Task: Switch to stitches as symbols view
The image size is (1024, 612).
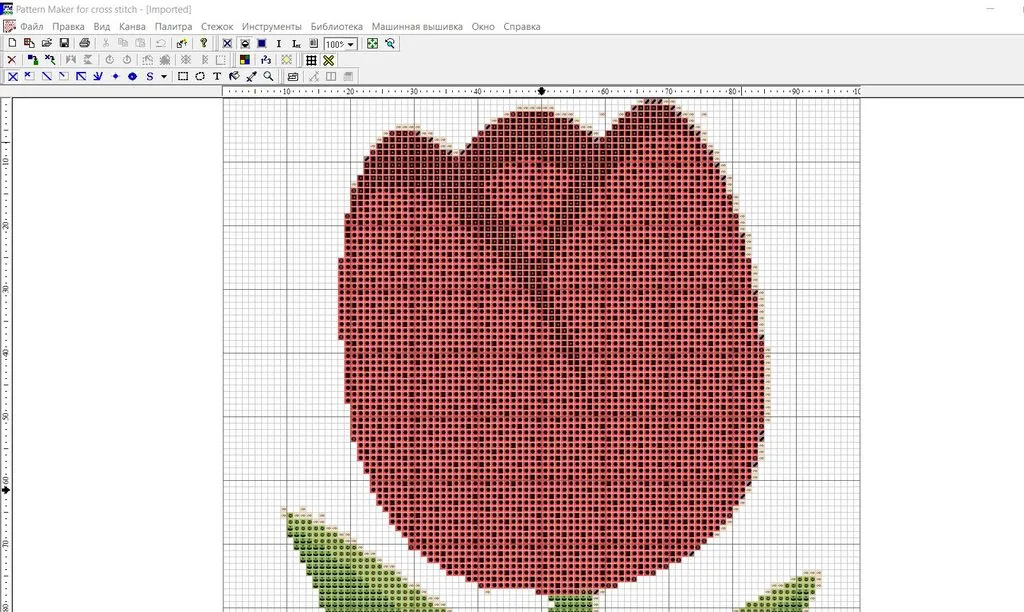Action: (244, 44)
